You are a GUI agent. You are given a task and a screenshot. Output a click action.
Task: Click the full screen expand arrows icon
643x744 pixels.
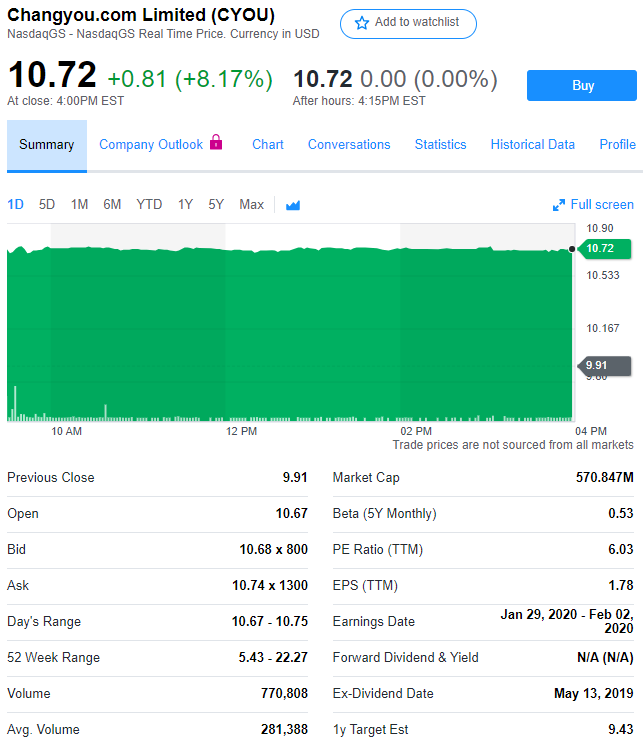tap(559, 205)
